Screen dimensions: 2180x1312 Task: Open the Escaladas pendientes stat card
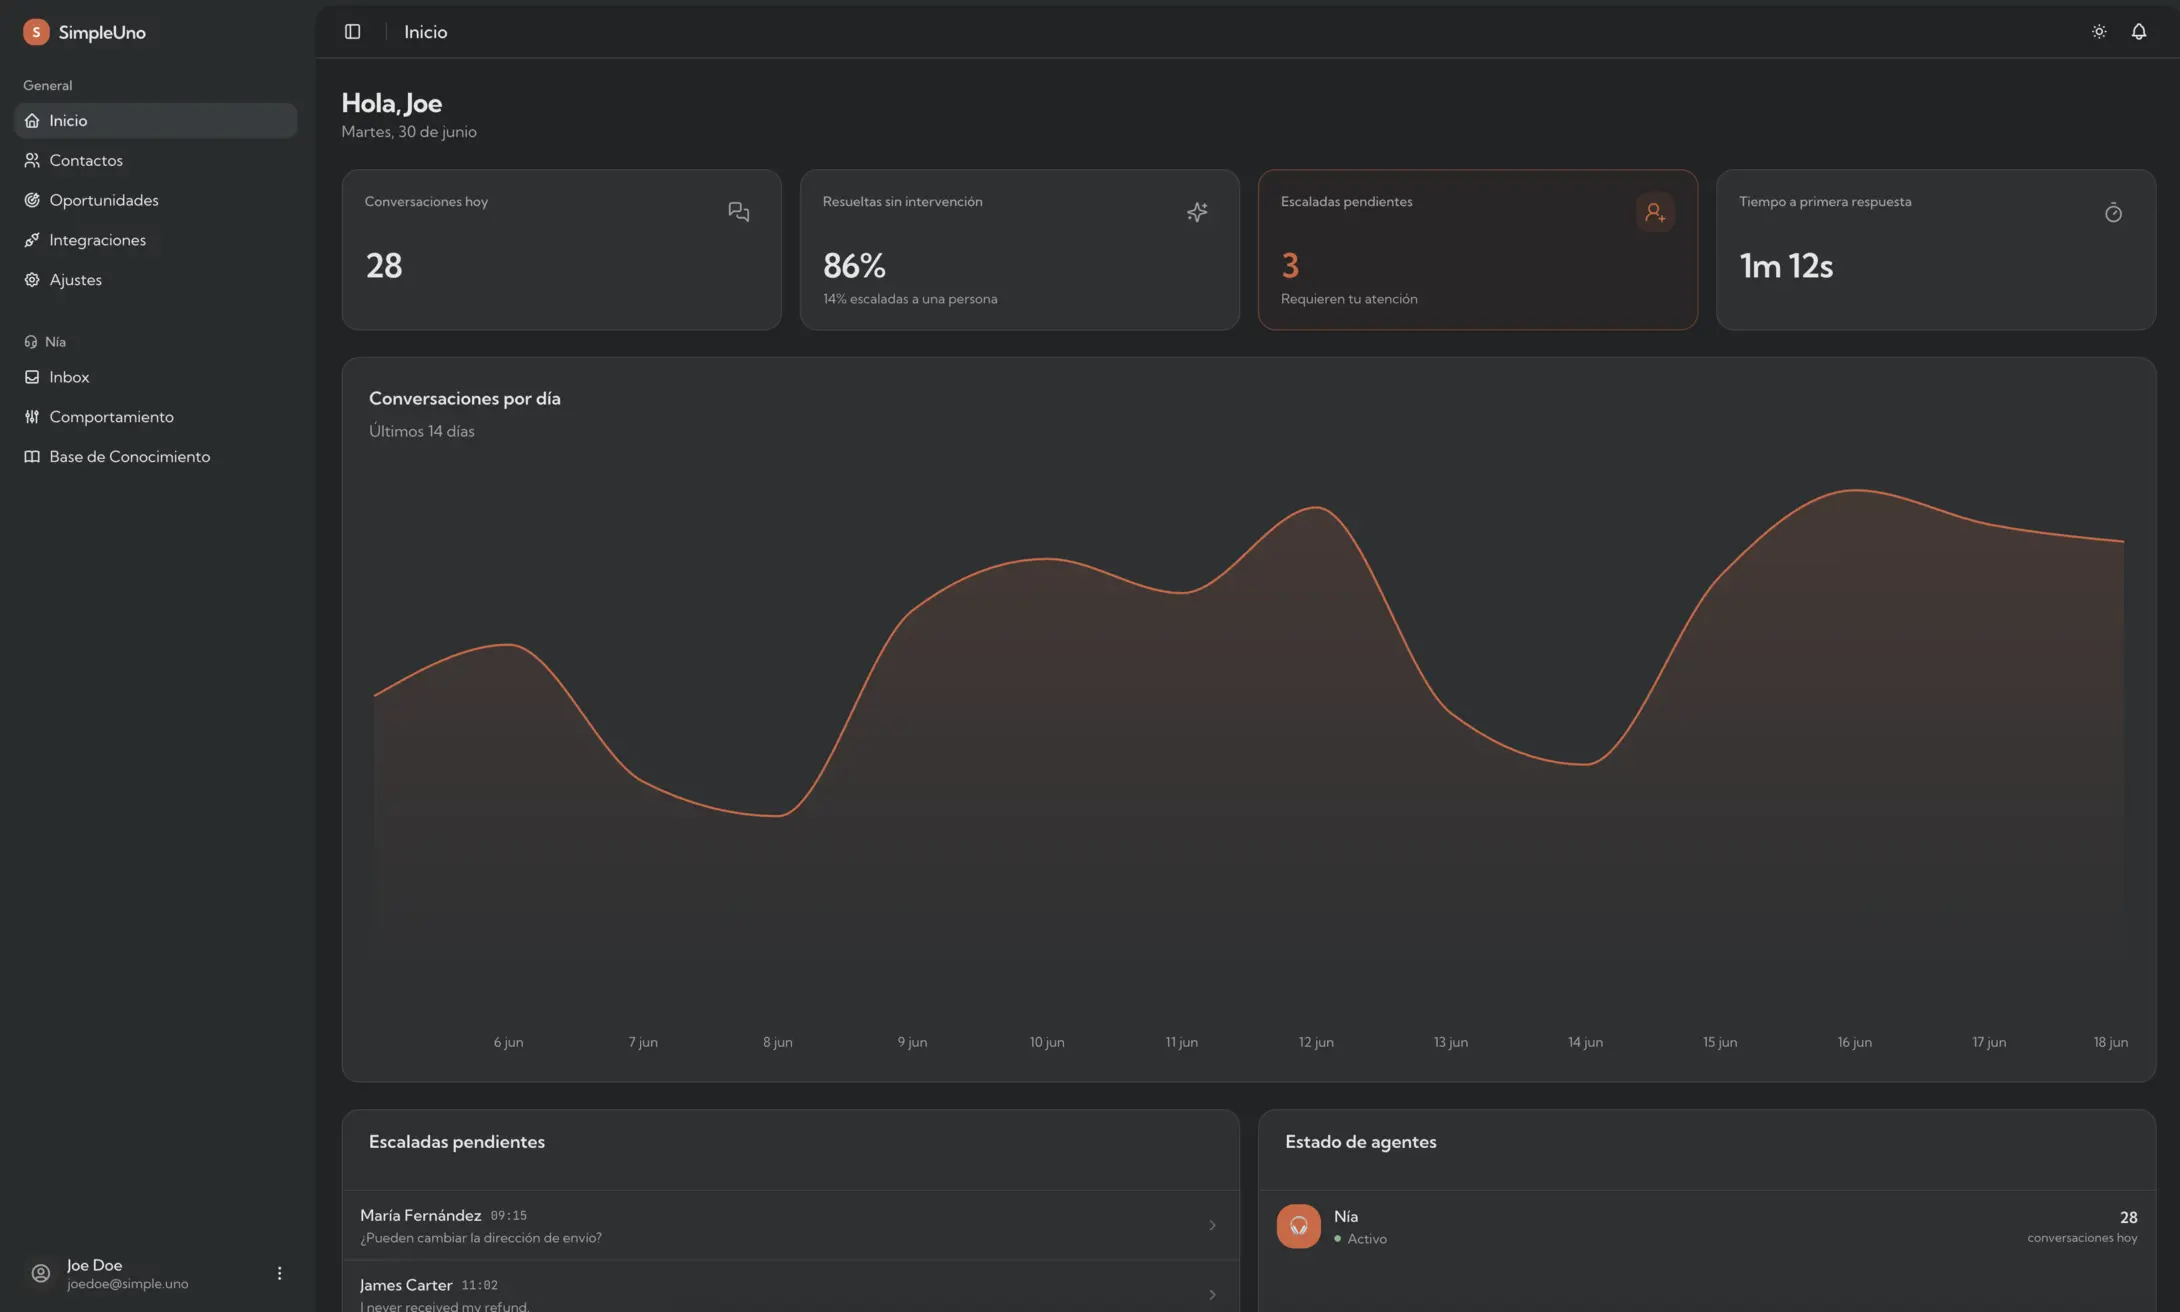coord(1478,250)
